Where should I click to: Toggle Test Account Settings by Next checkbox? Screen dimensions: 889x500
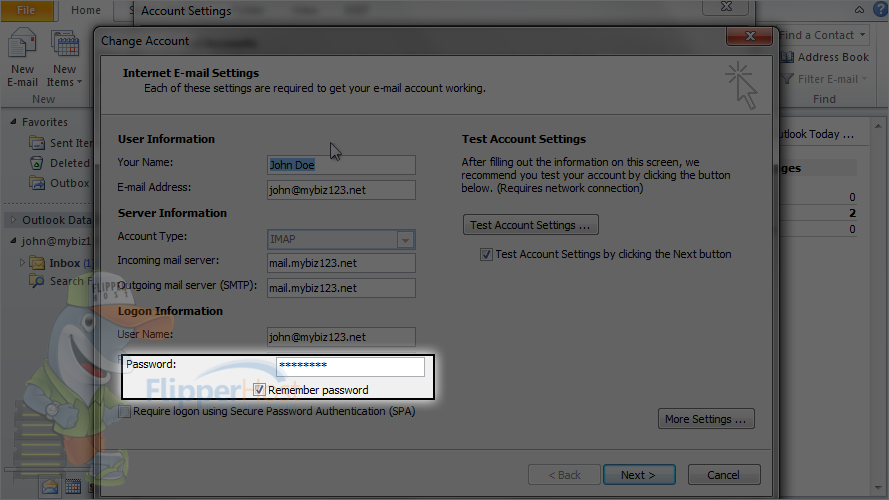pyautogui.click(x=486, y=255)
